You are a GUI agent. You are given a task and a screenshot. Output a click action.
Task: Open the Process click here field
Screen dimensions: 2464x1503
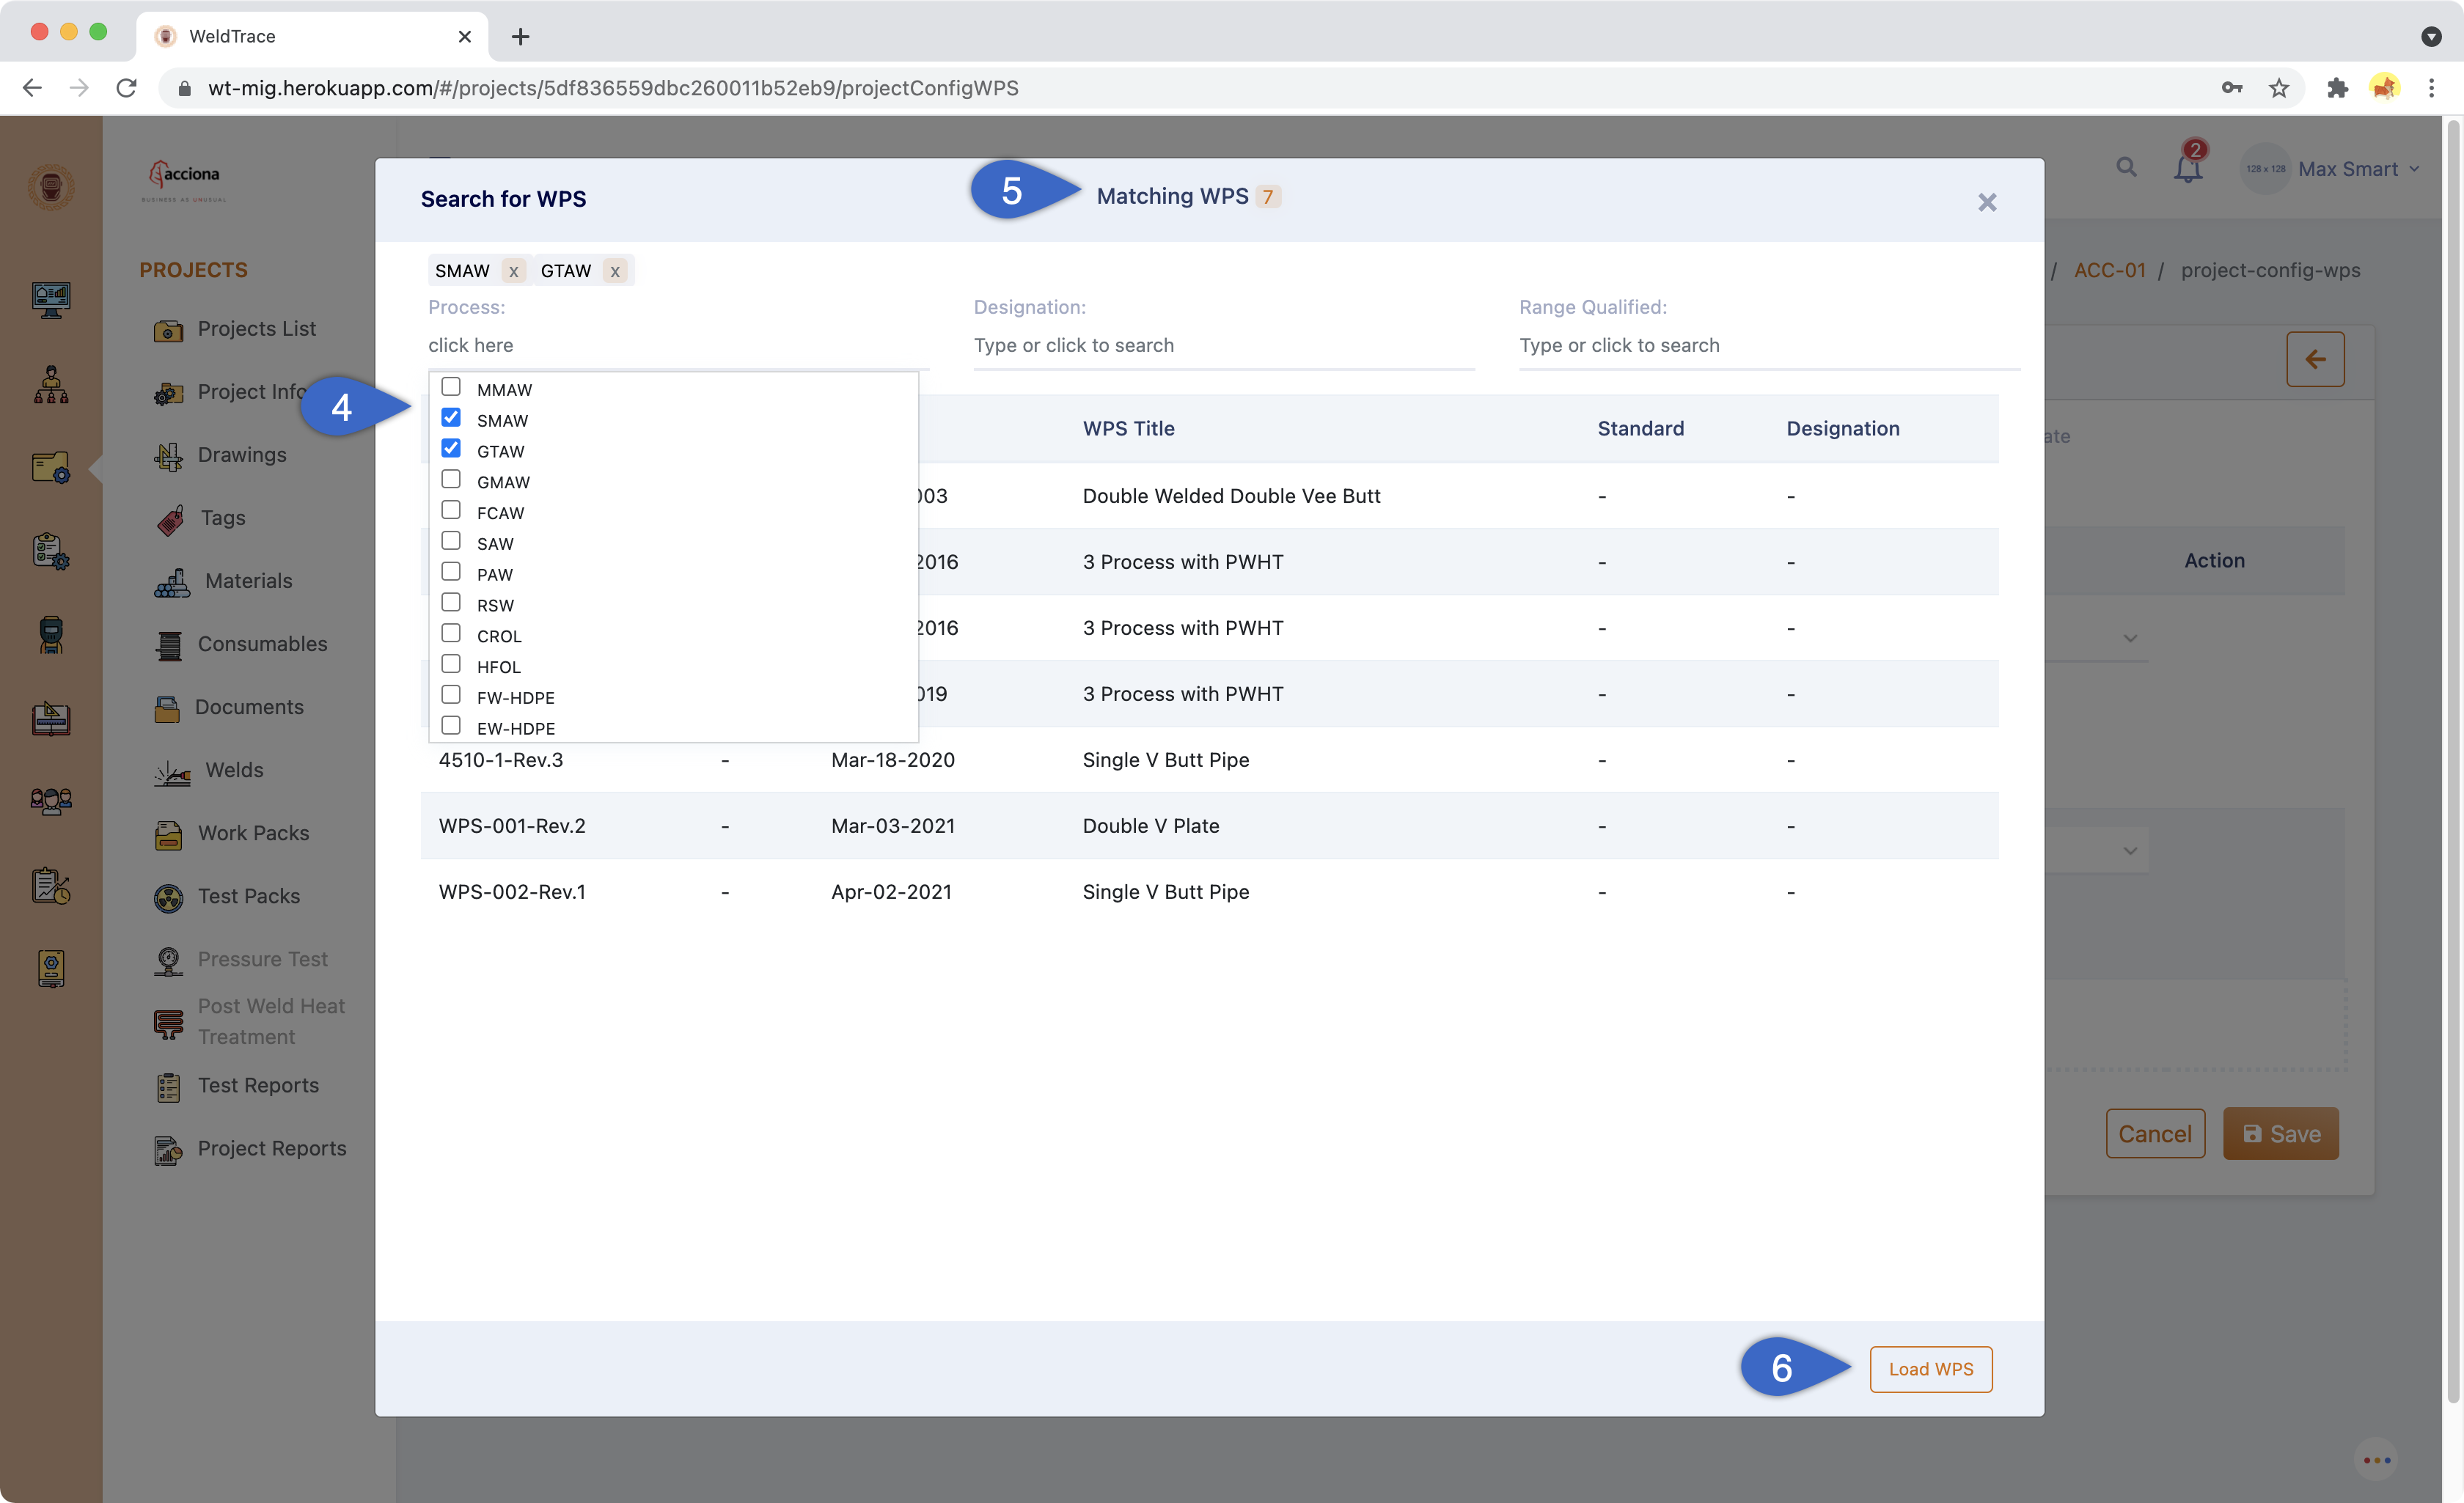pyautogui.click(x=678, y=345)
